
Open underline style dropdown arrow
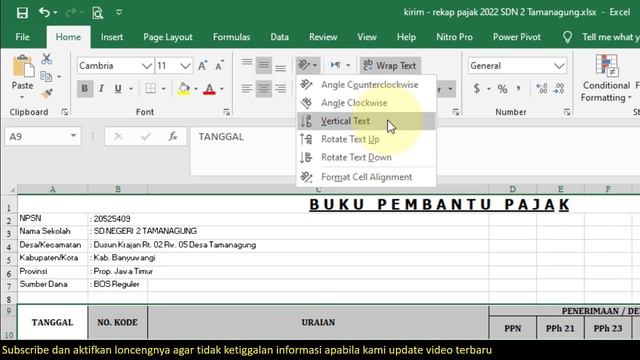coord(131,89)
